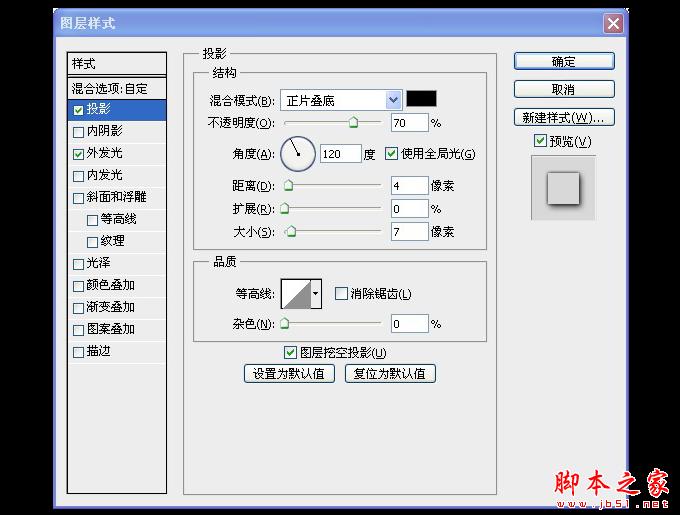Open the 等高线 contour picker arrow
This screenshot has height=515, width=680.
tap(316, 293)
